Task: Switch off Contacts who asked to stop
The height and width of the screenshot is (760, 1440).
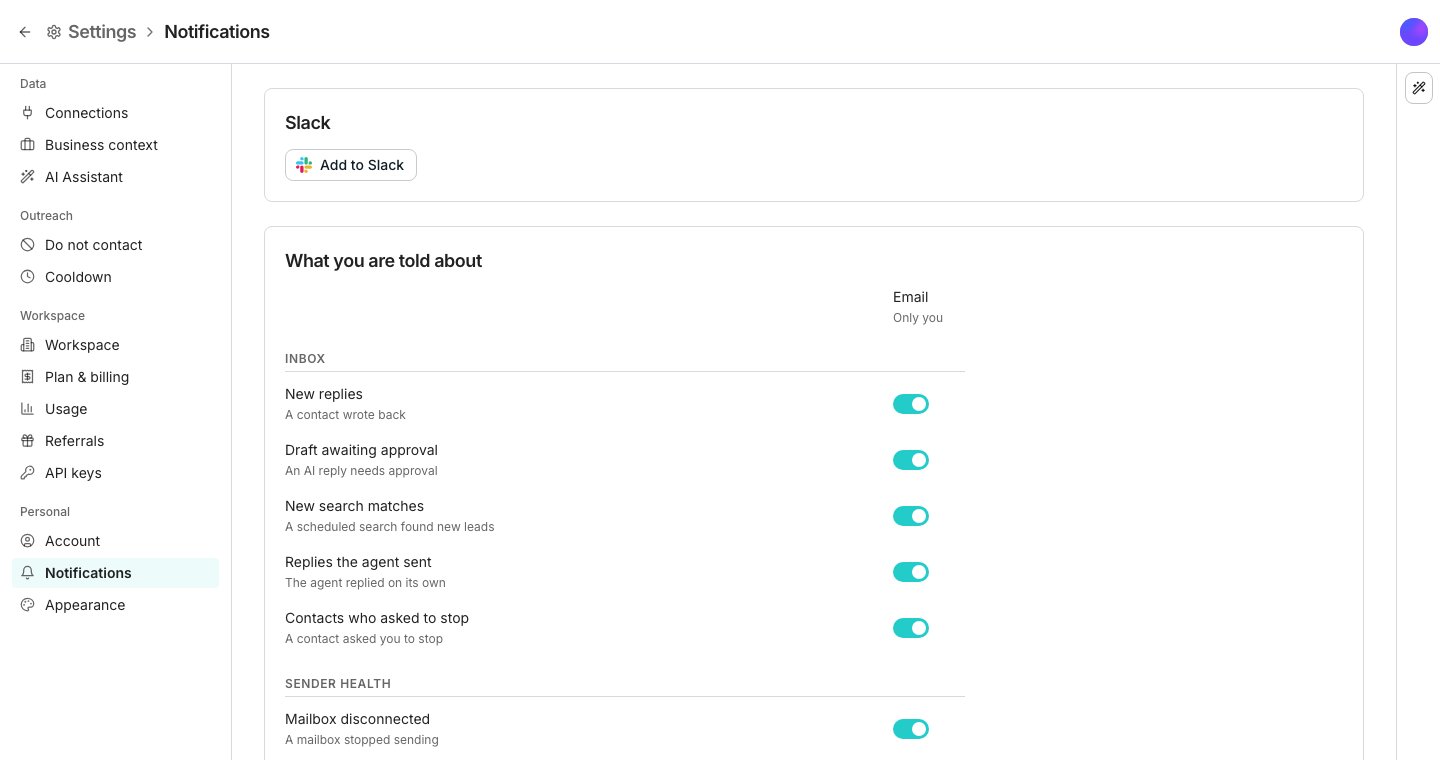Action: [x=911, y=628]
